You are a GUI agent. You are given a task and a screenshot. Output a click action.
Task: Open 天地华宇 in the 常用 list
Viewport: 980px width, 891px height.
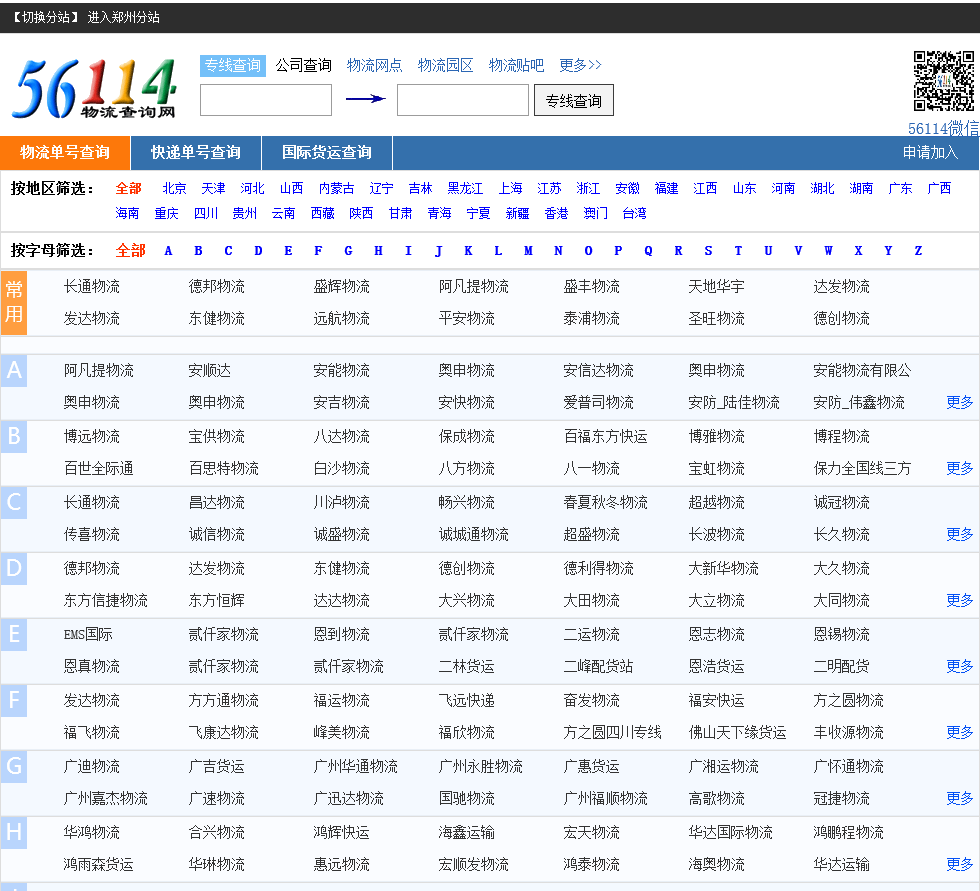coord(716,287)
